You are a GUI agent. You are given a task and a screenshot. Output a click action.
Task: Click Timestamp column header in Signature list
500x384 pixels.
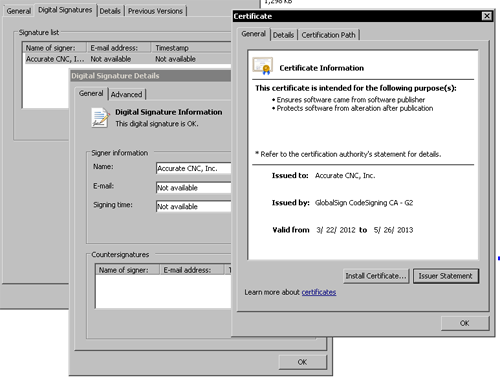[x=191, y=48]
